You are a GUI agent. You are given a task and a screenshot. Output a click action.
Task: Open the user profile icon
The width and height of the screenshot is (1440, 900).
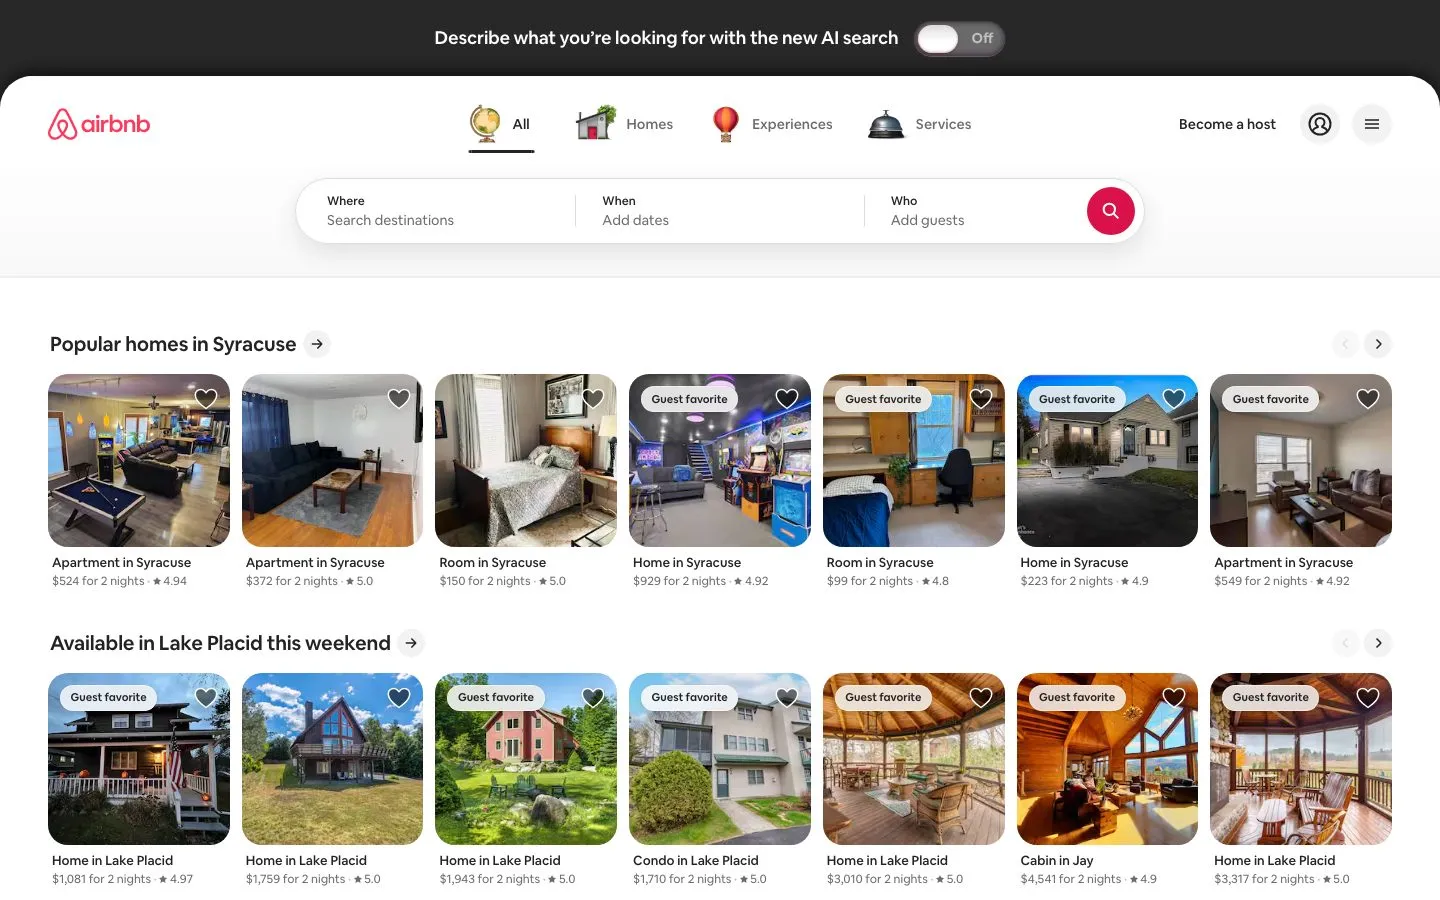(x=1320, y=124)
